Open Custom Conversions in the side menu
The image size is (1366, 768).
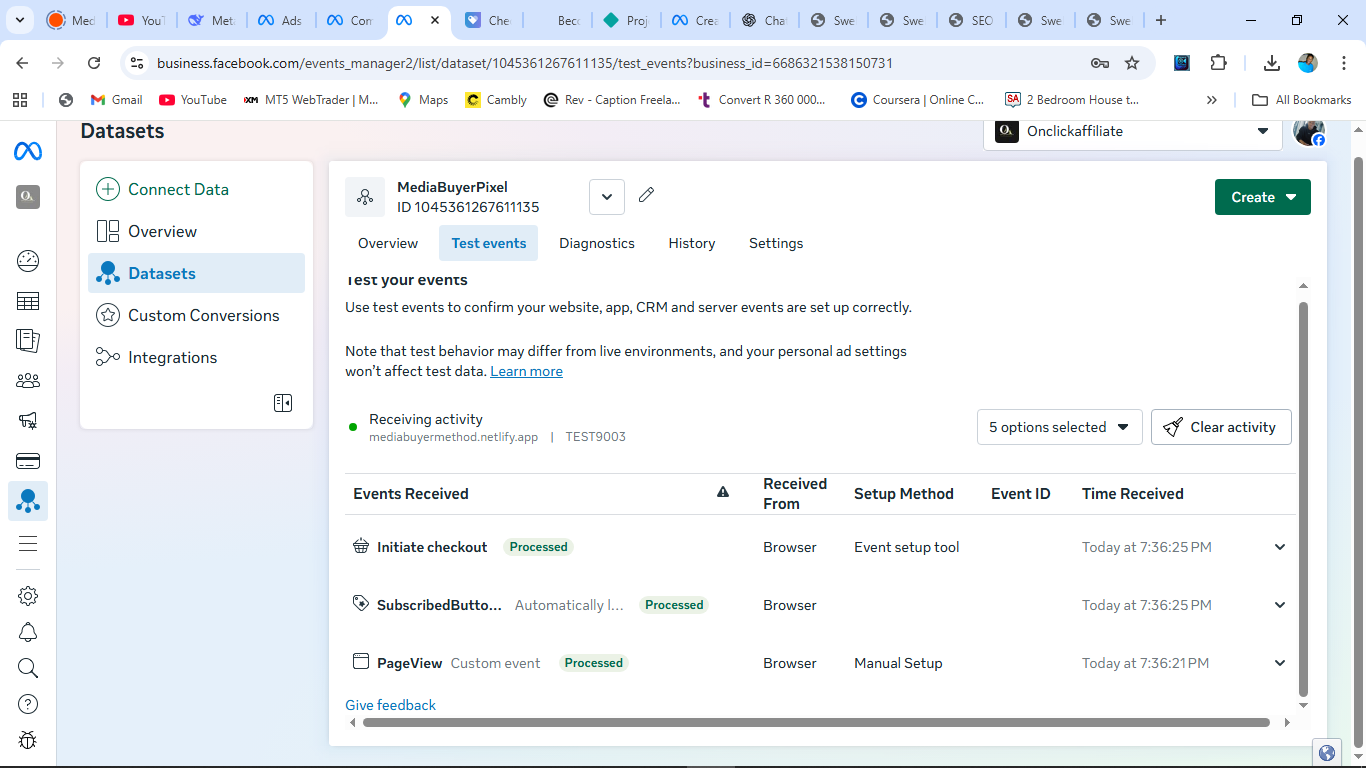(x=196, y=315)
